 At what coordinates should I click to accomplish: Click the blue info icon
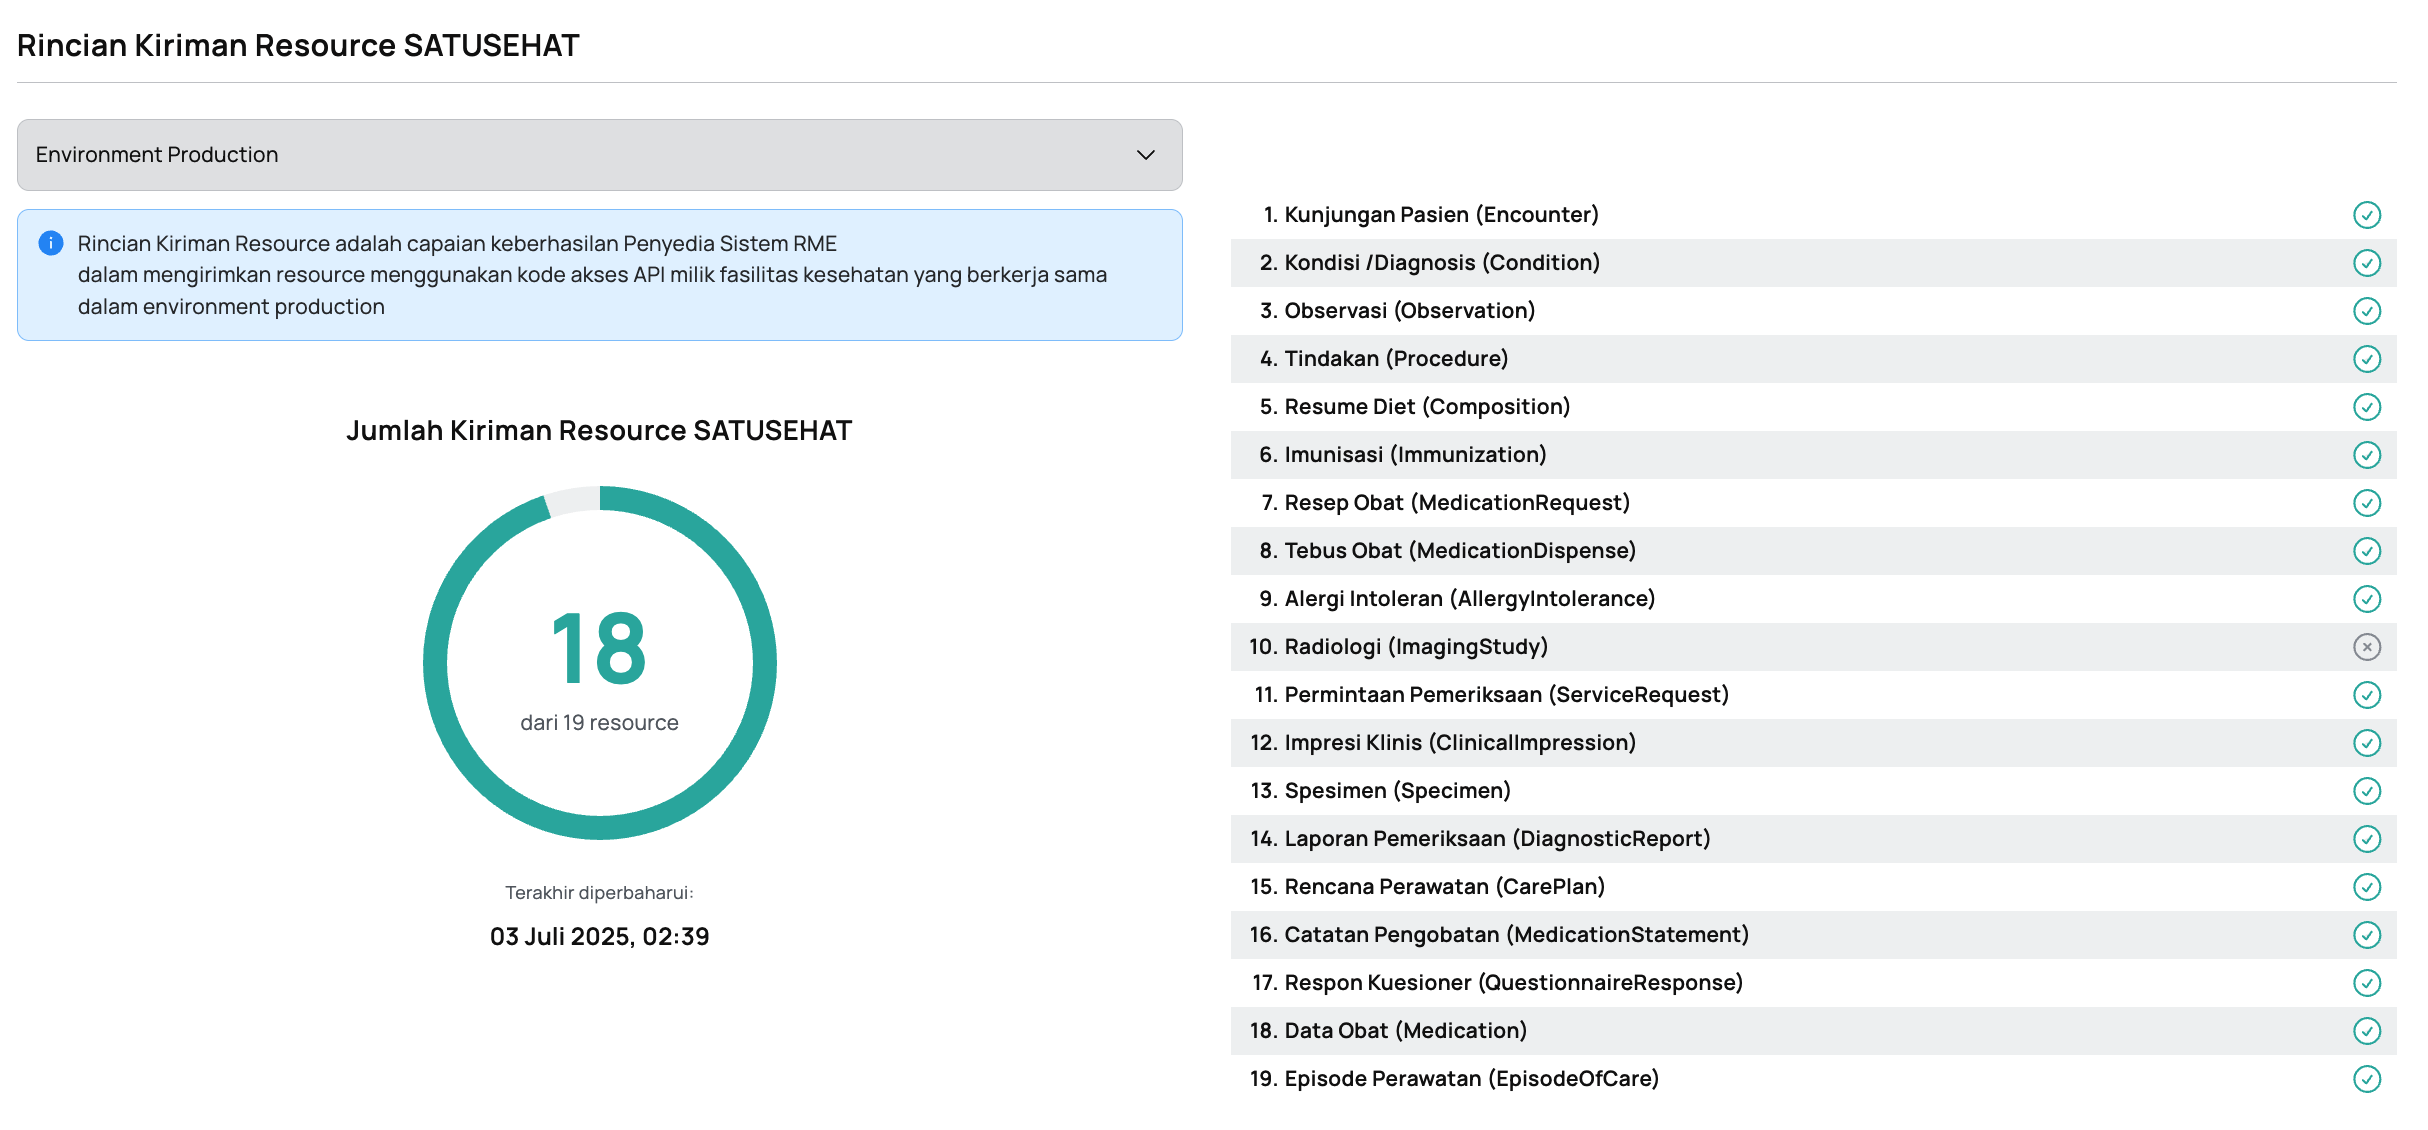click(x=51, y=243)
